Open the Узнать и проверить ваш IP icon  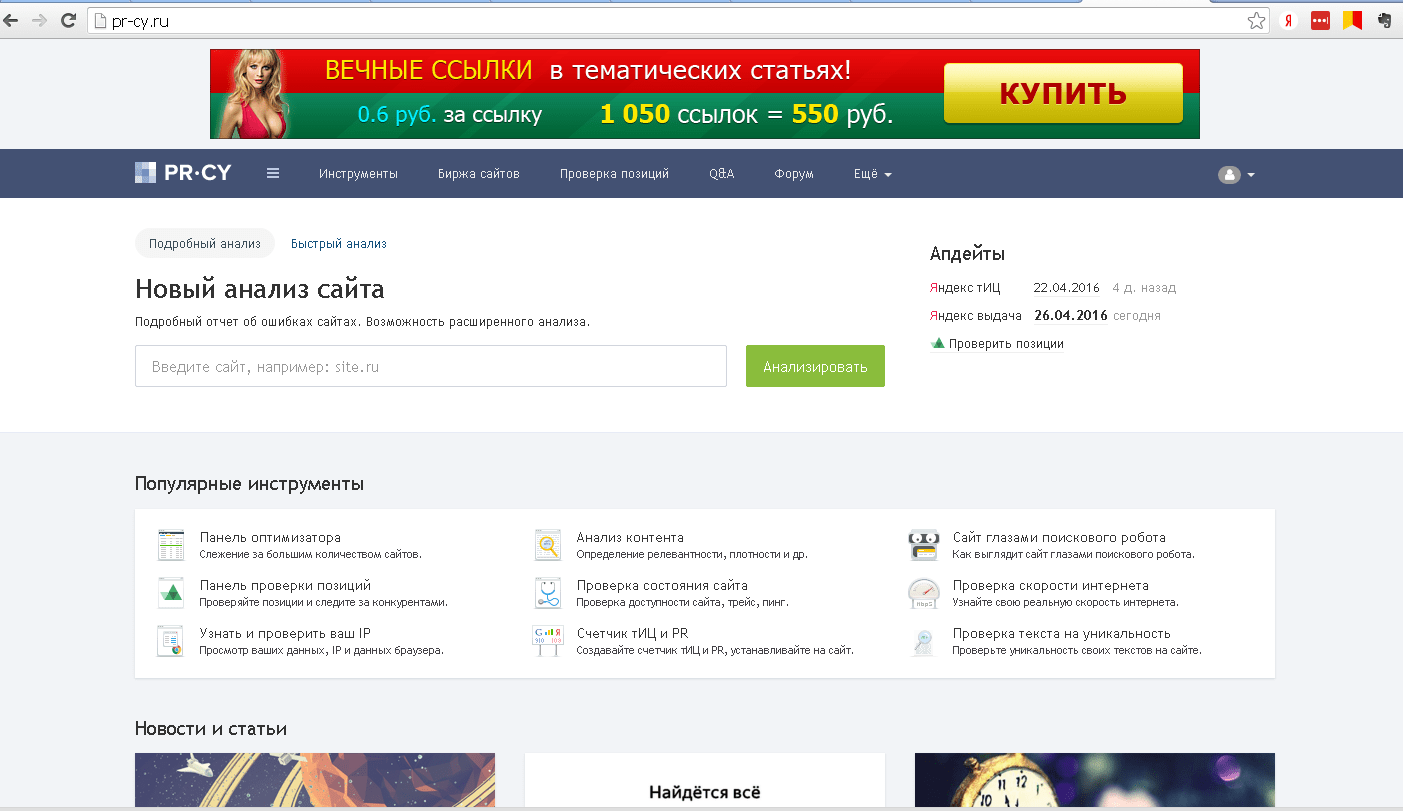tap(170, 641)
